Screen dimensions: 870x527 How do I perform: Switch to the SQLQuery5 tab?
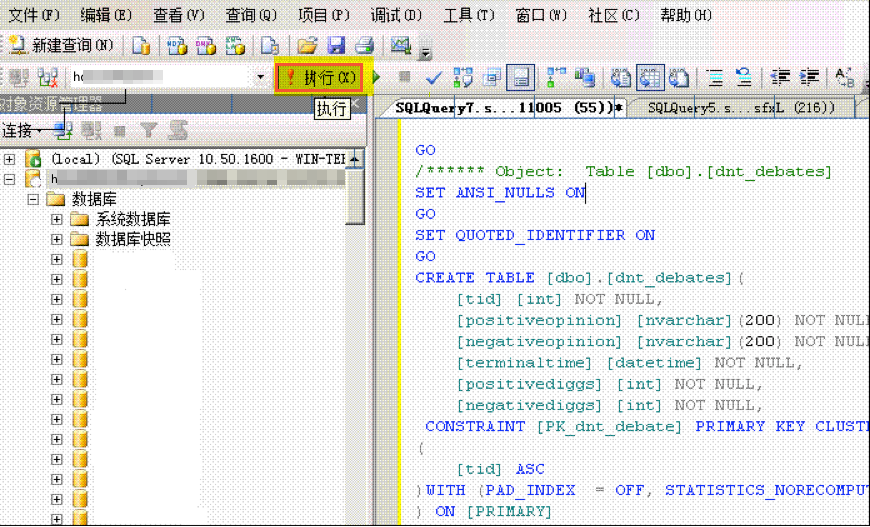pos(741,108)
